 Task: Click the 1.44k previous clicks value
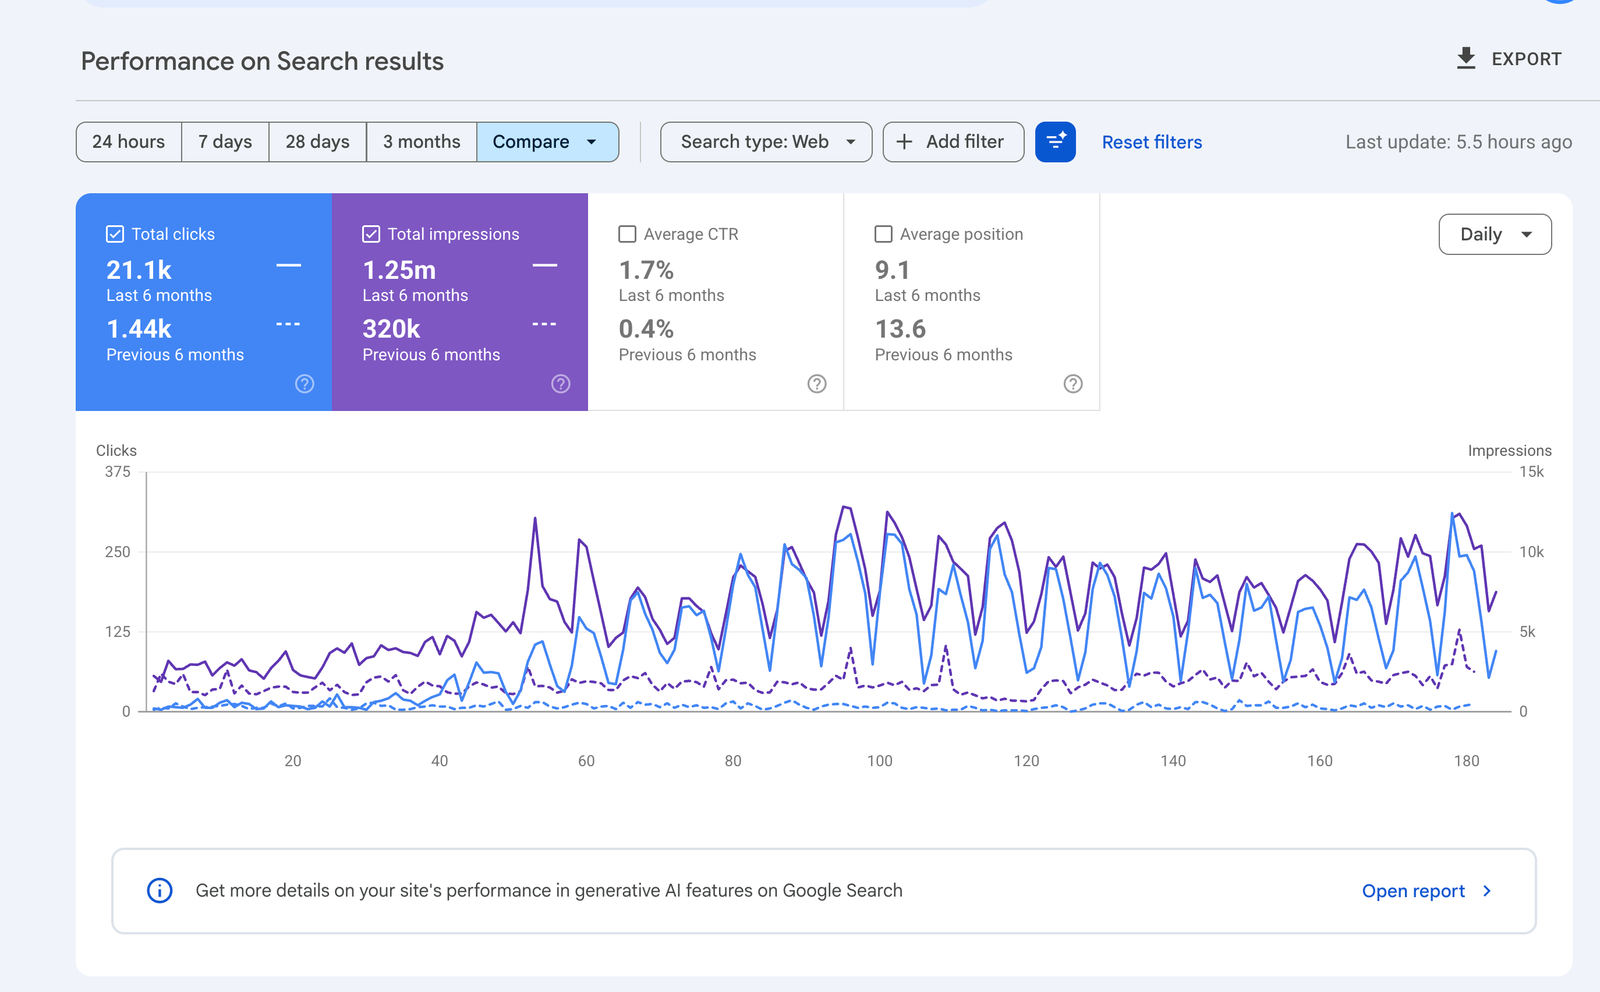(139, 329)
